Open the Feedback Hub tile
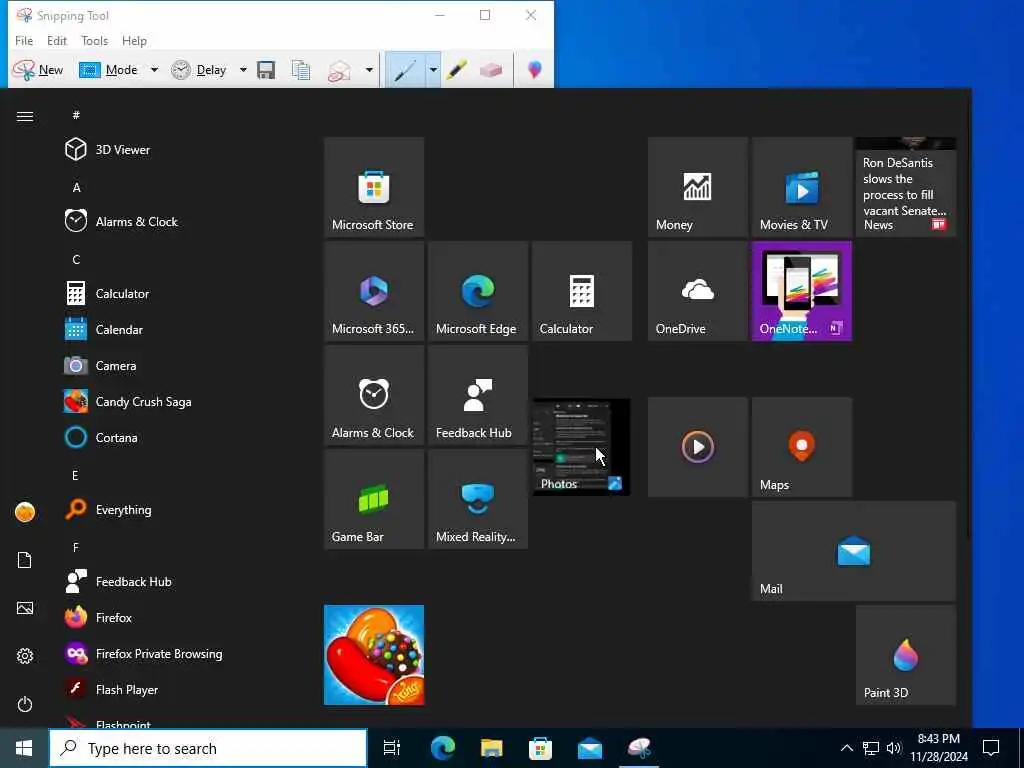The image size is (1024, 768). pyautogui.click(x=478, y=394)
